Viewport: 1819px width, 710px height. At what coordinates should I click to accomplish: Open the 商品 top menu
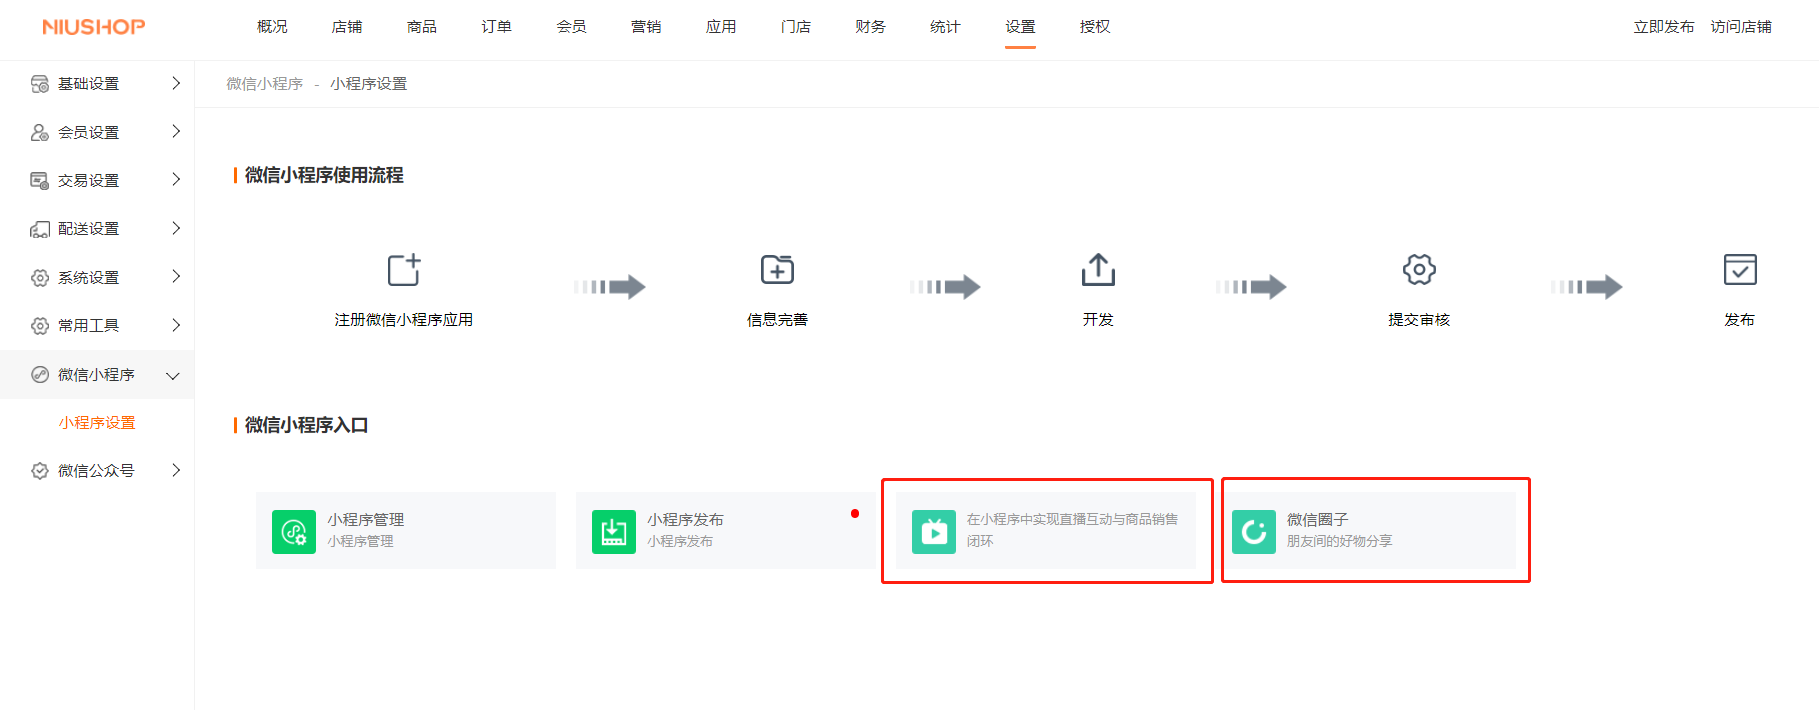coord(422,27)
